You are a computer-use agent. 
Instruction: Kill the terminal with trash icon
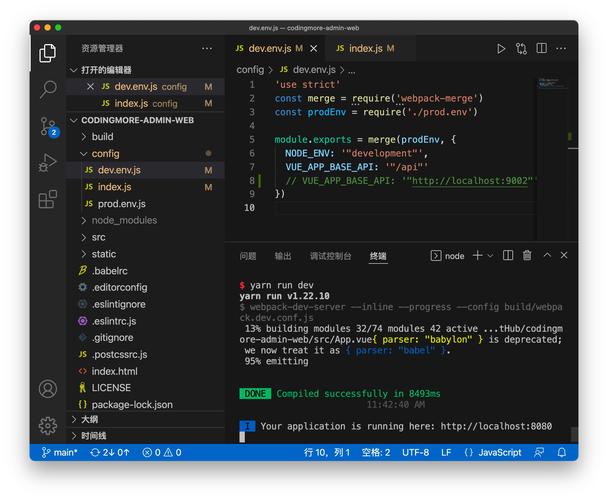(527, 255)
